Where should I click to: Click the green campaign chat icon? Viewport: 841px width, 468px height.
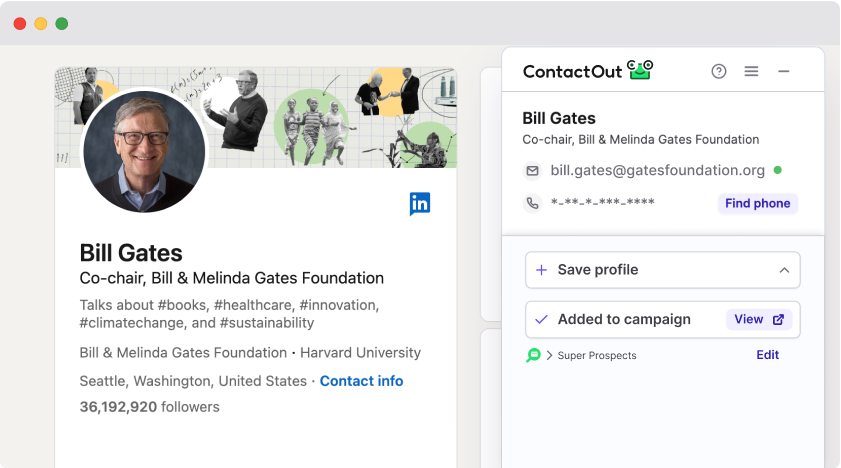coord(533,355)
